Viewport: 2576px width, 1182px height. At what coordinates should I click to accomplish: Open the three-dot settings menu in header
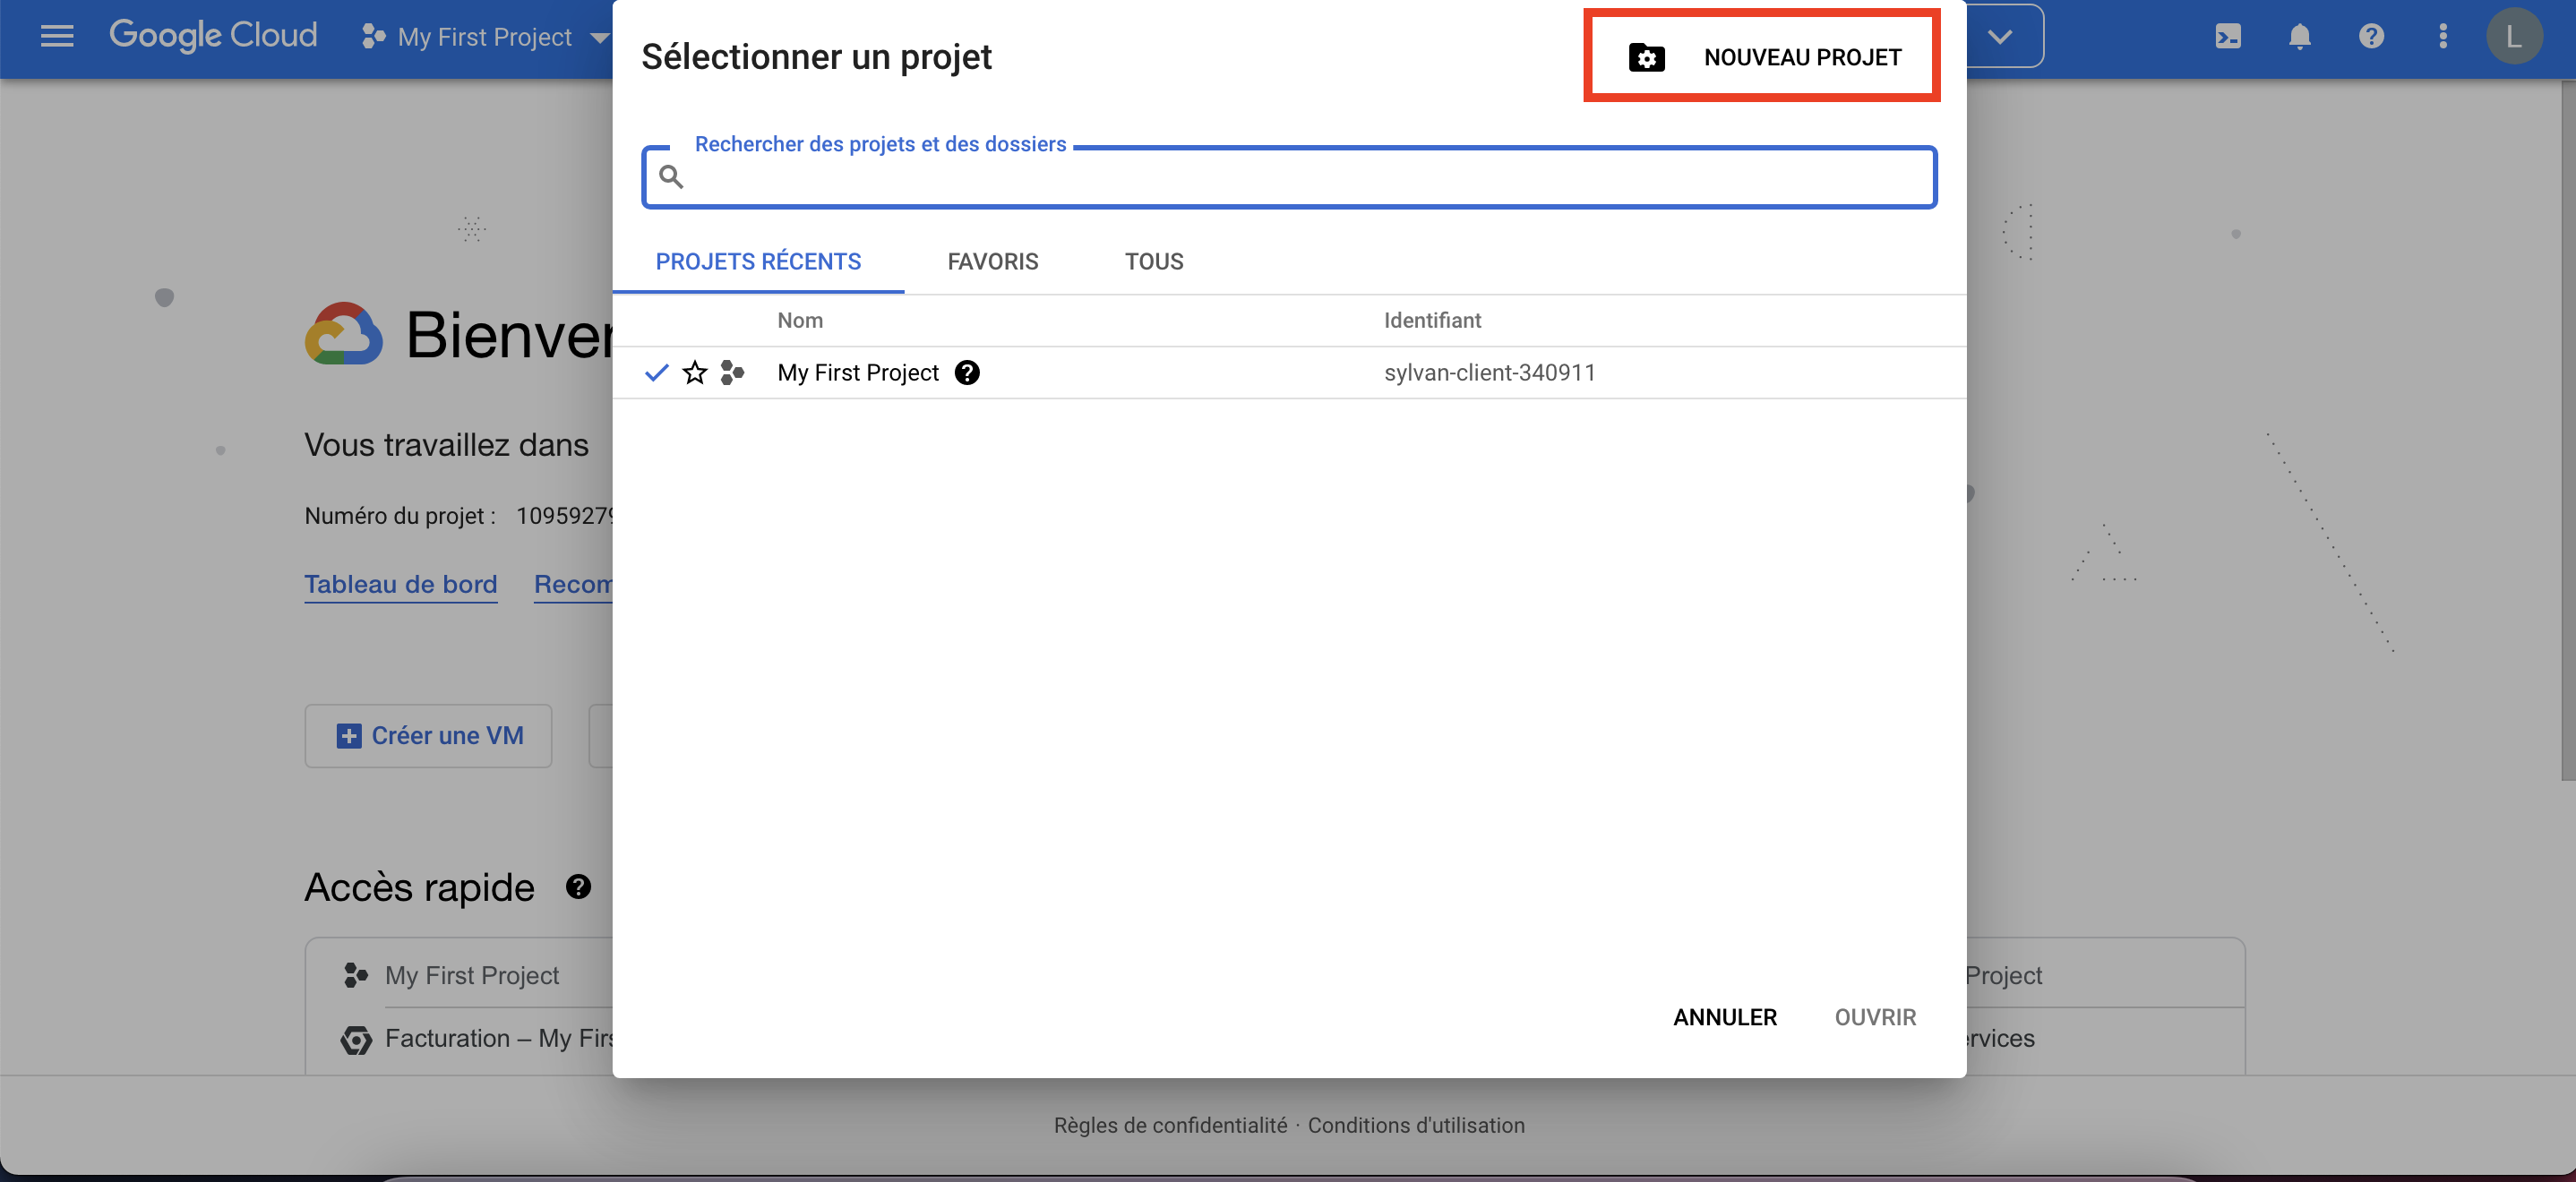pyautogui.click(x=2443, y=37)
